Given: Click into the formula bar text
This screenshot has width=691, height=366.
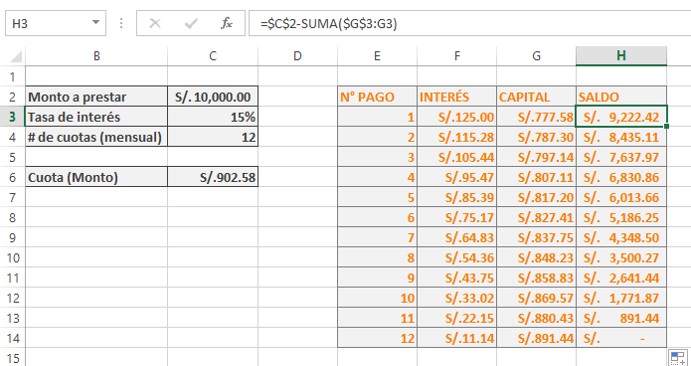Looking at the screenshot, I should pyautogui.click(x=470, y=23).
